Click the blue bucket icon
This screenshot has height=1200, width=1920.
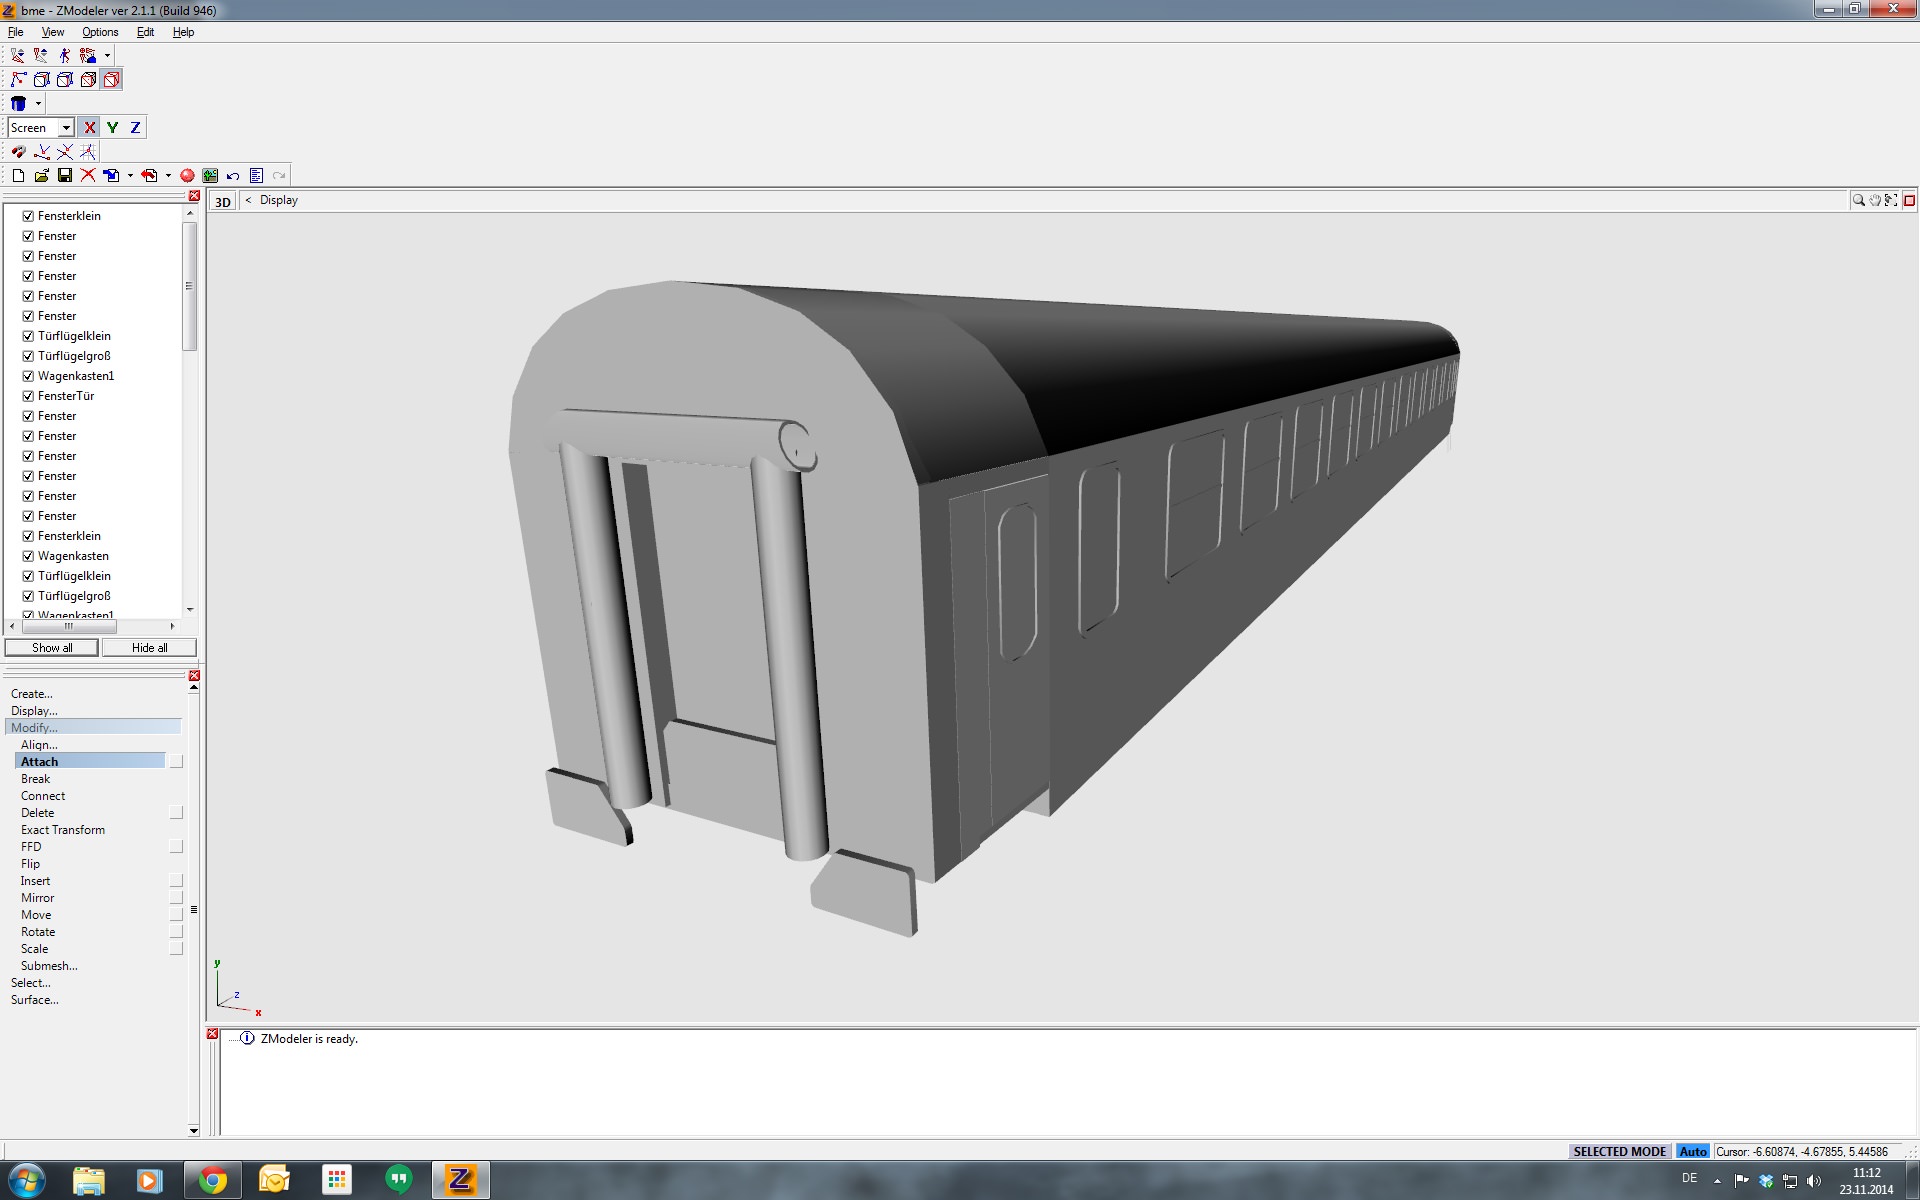[18, 103]
